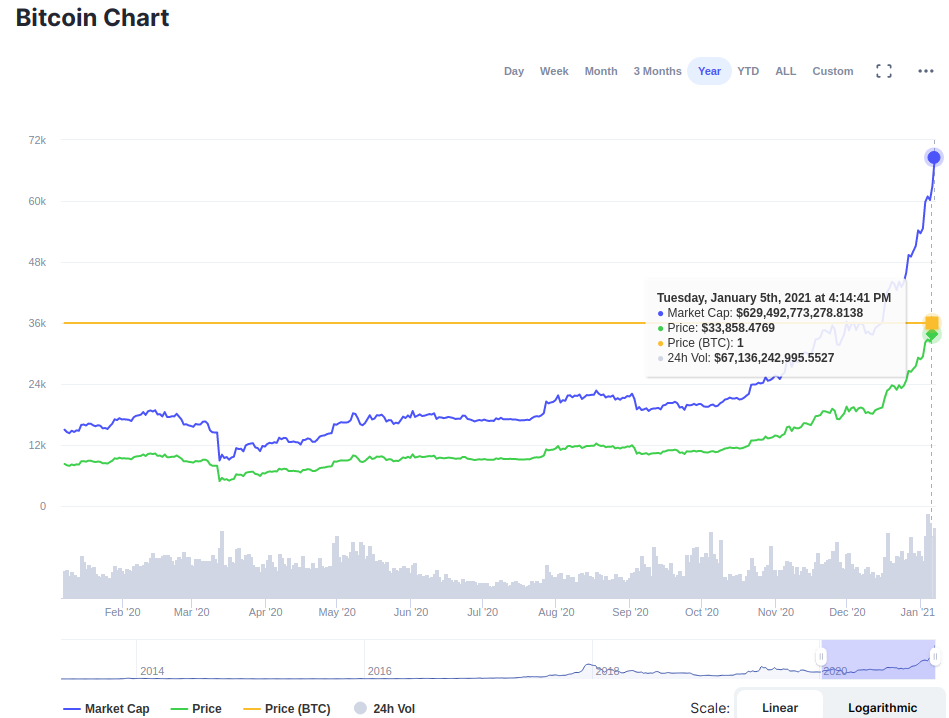Viewport: 949px width, 718px height.
Task: Toggle green Price series in legend
Action: [196, 708]
